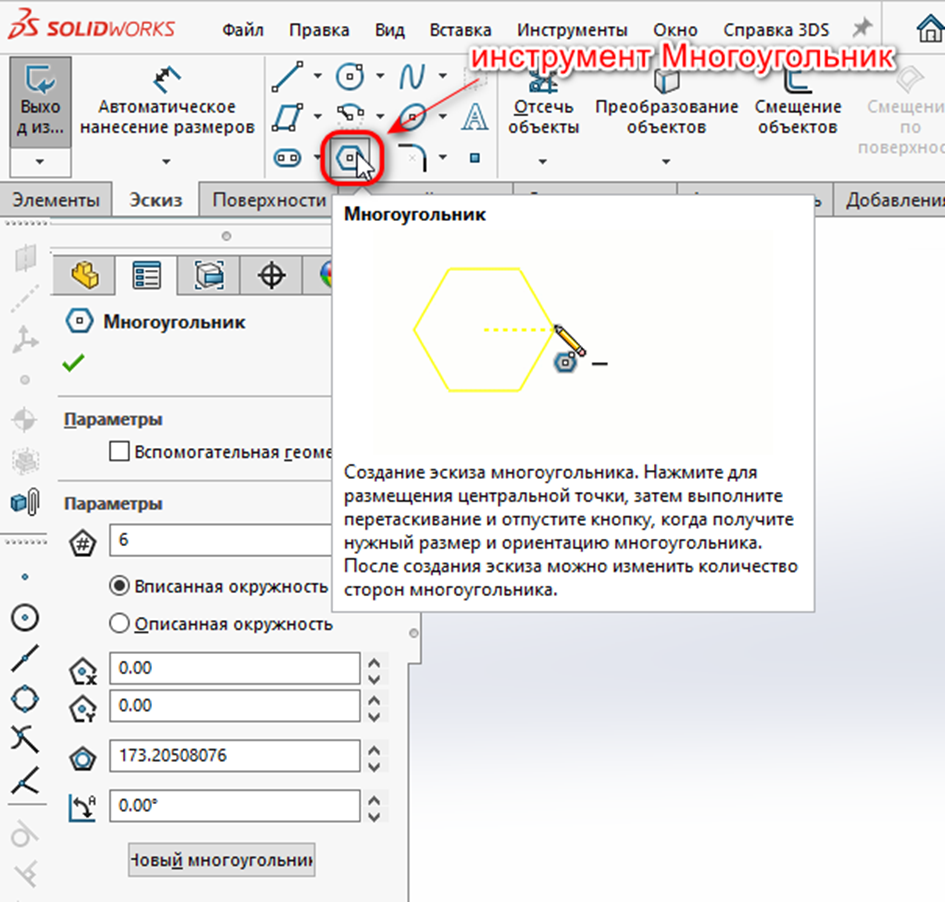This screenshot has width=945, height=902.
Task: Open the ConfigurationManager tab
Action: (209, 276)
